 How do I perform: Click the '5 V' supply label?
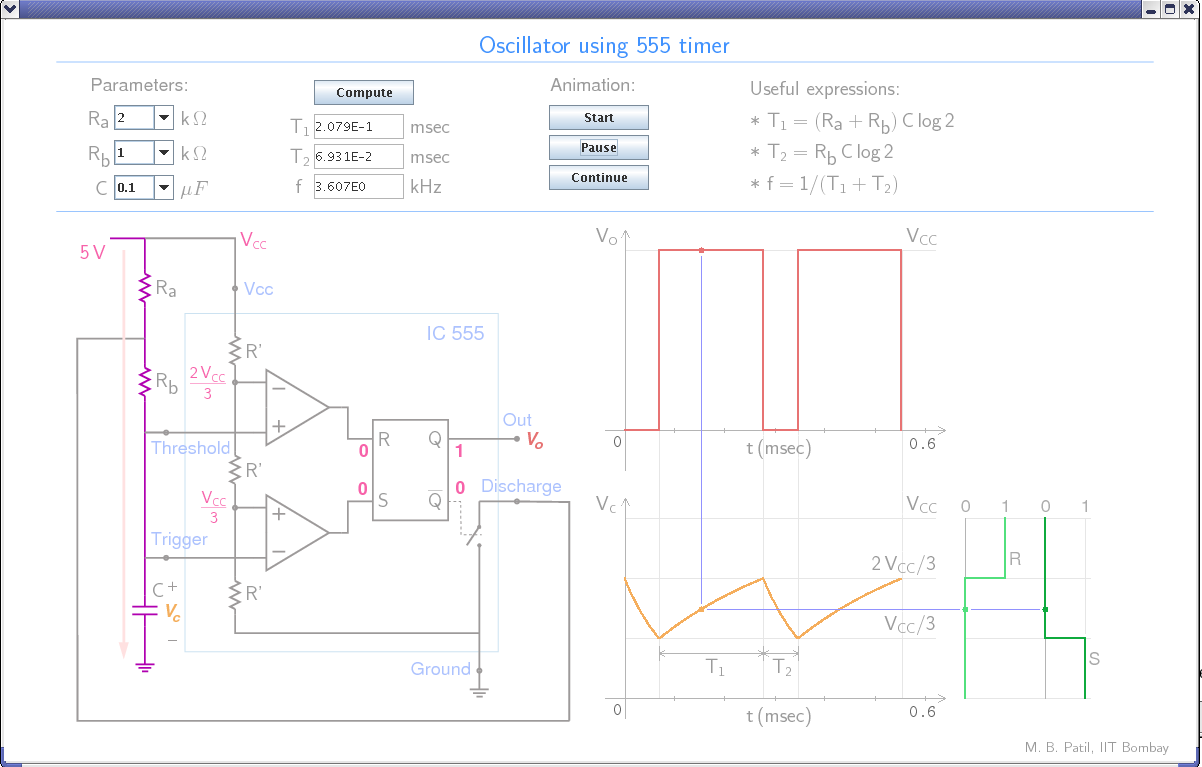click(x=92, y=253)
